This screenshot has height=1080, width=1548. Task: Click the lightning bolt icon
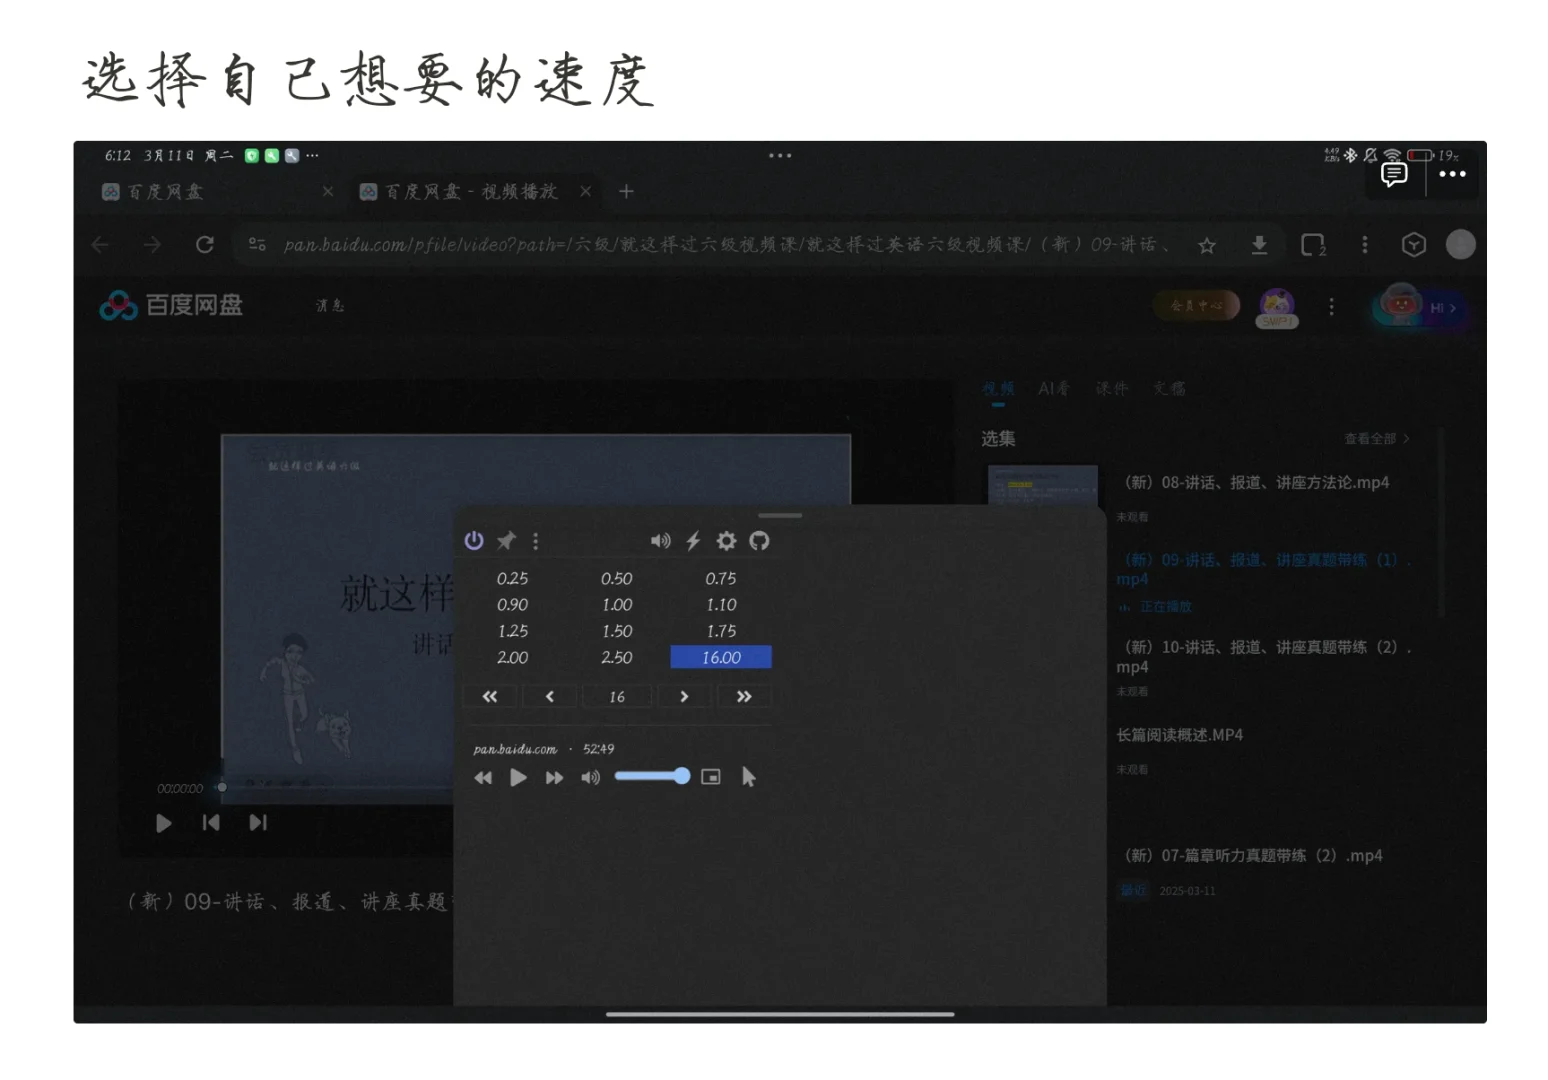point(693,541)
